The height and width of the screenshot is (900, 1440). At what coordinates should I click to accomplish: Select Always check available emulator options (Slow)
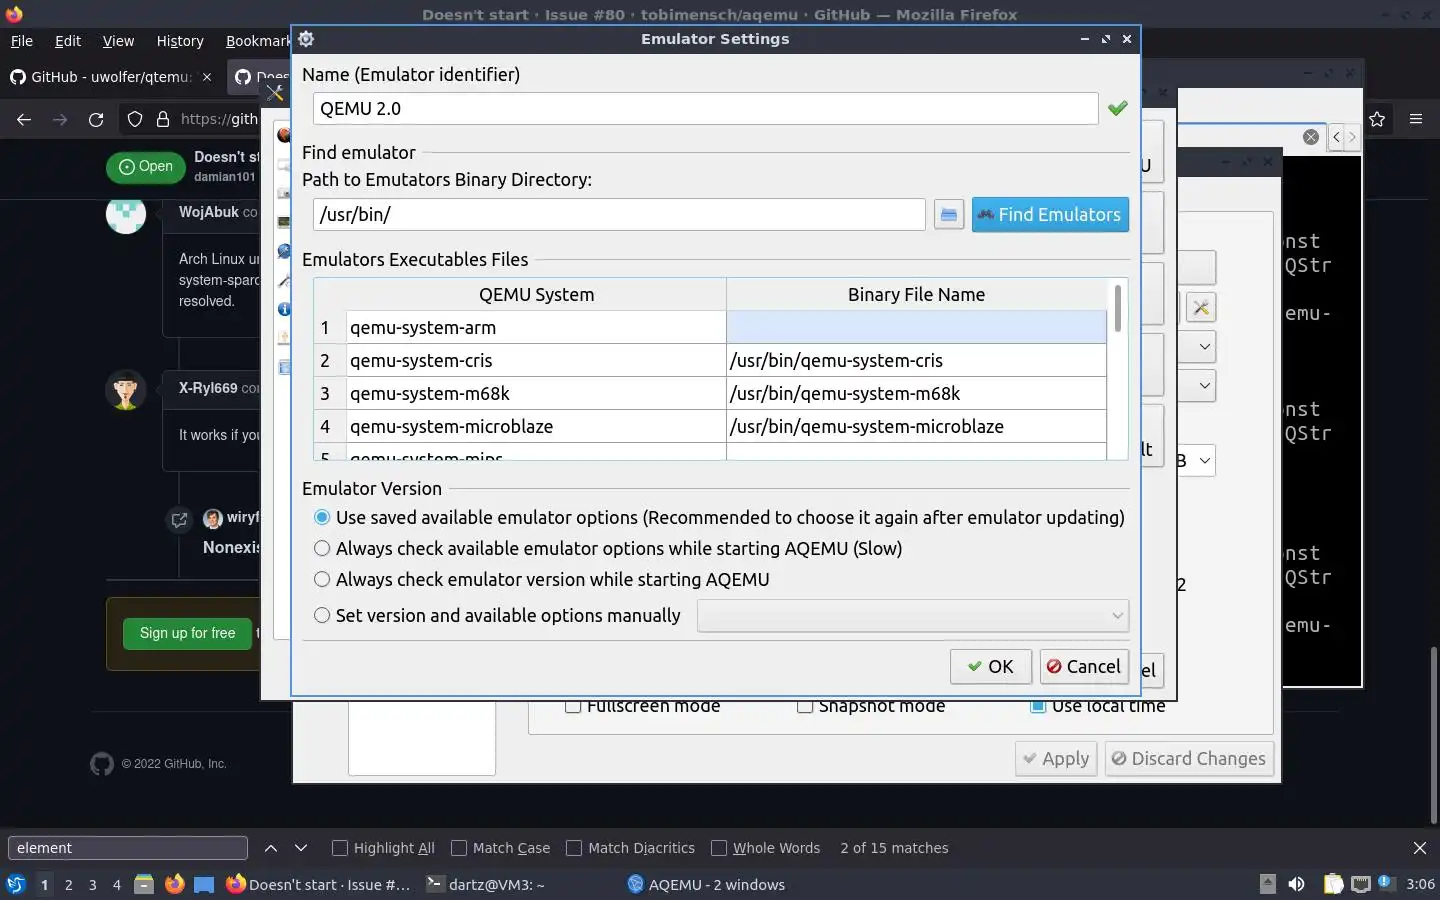(321, 548)
